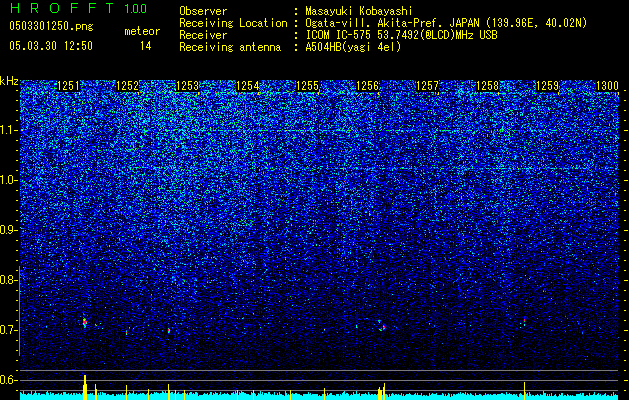Viewport: 629px width, 400px height.
Task: Click the meteor echo just before the 1259 marker
Action: pos(524,321)
